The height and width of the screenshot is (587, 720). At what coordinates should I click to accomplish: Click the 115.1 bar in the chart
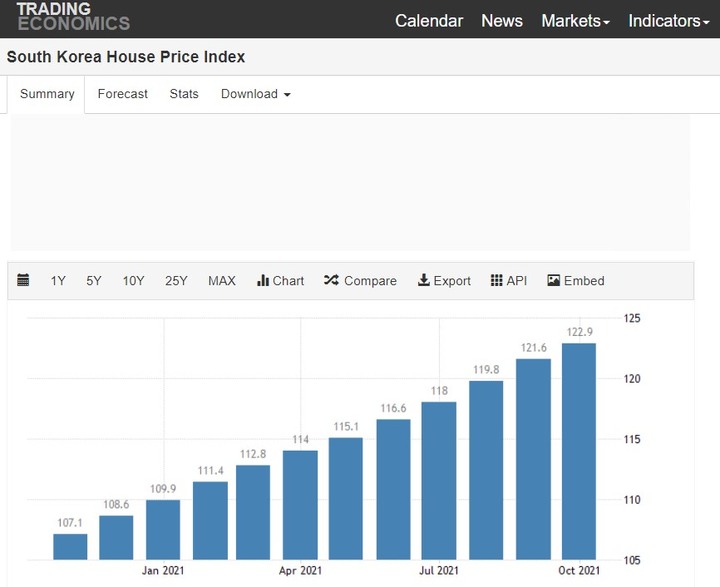tap(346, 498)
